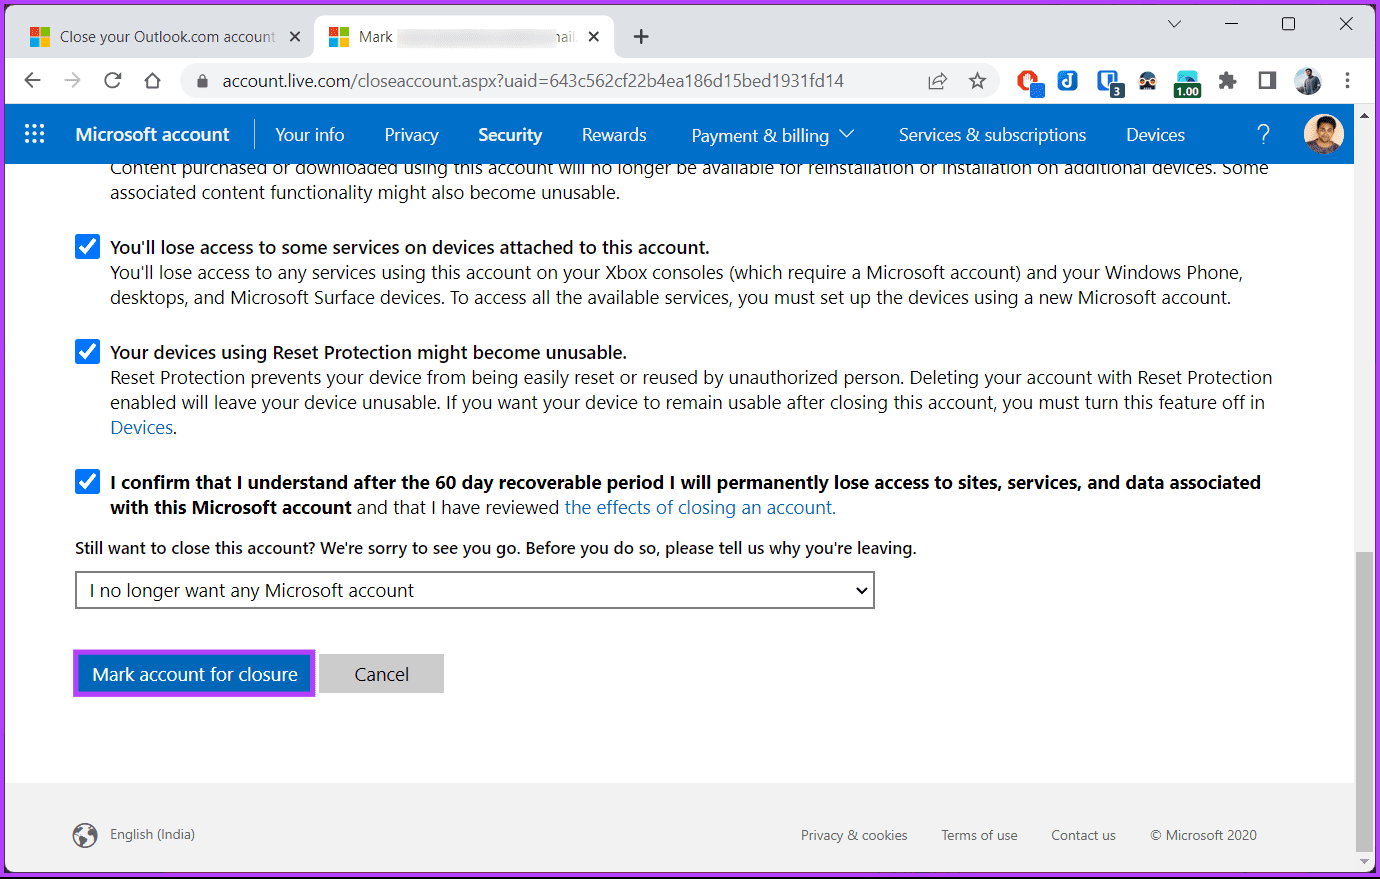Click the address bar URL field
This screenshot has width=1380, height=879.
tap(533, 81)
